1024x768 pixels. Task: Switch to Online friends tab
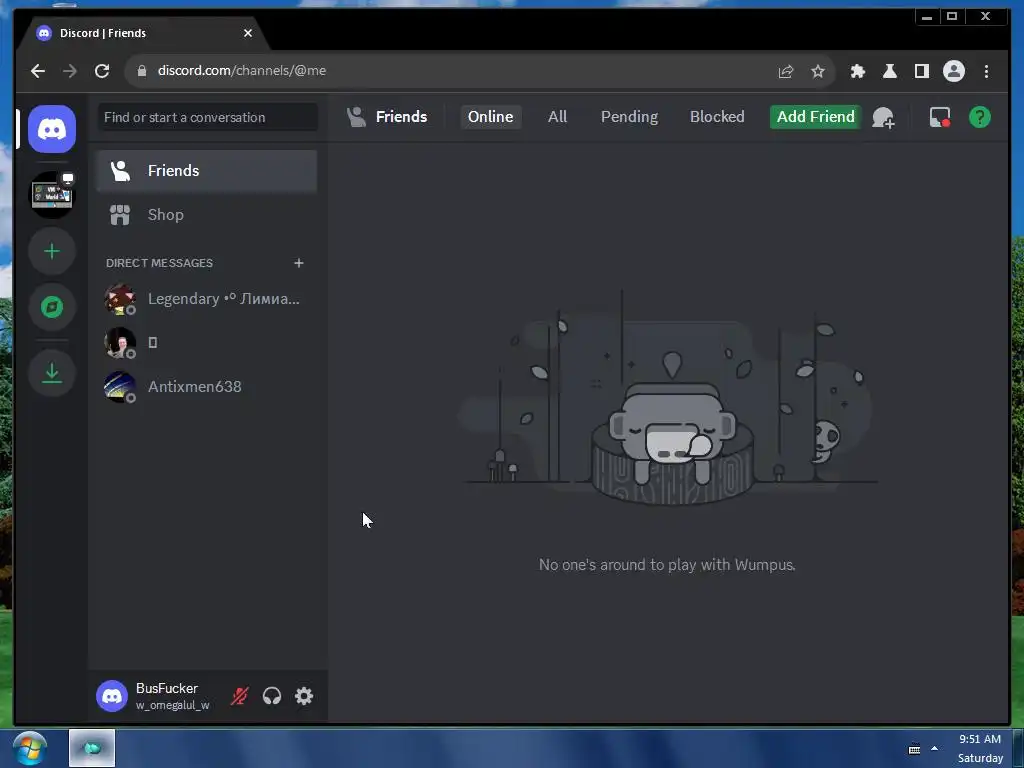pyautogui.click(x=490, y=117)
